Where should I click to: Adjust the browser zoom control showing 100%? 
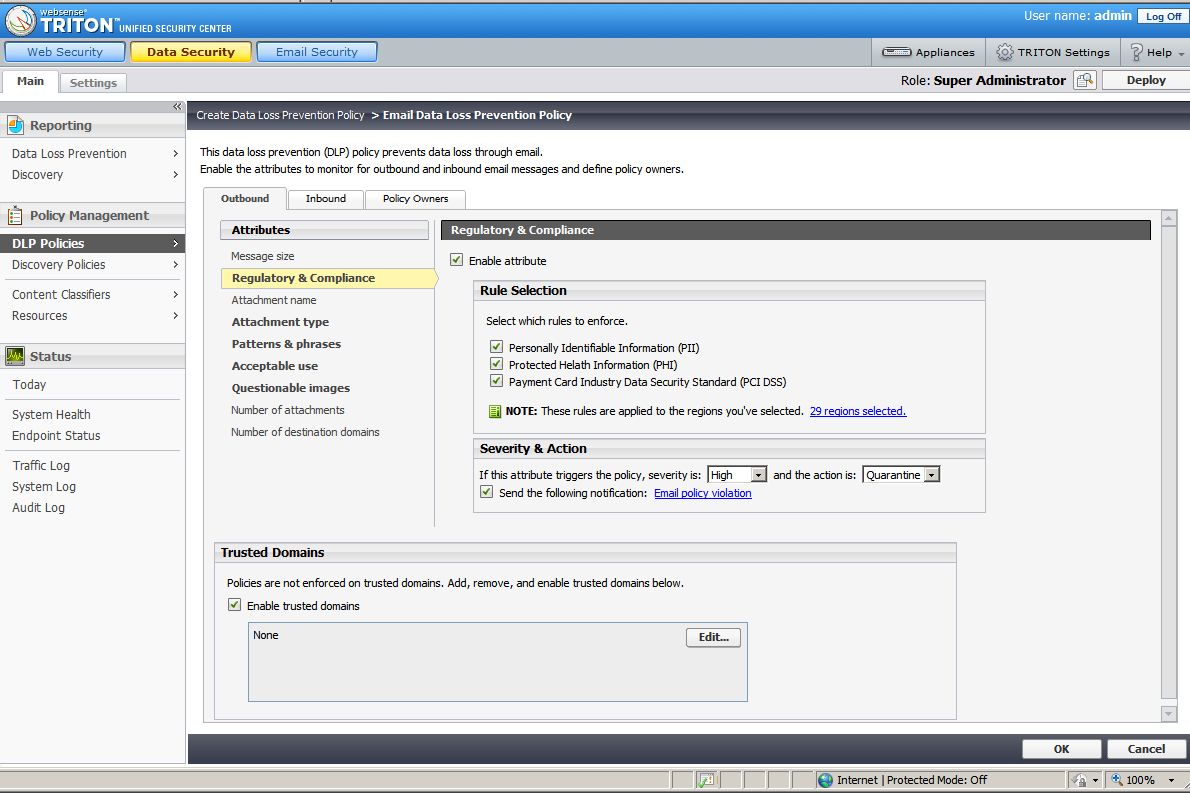coord(1141,779)
